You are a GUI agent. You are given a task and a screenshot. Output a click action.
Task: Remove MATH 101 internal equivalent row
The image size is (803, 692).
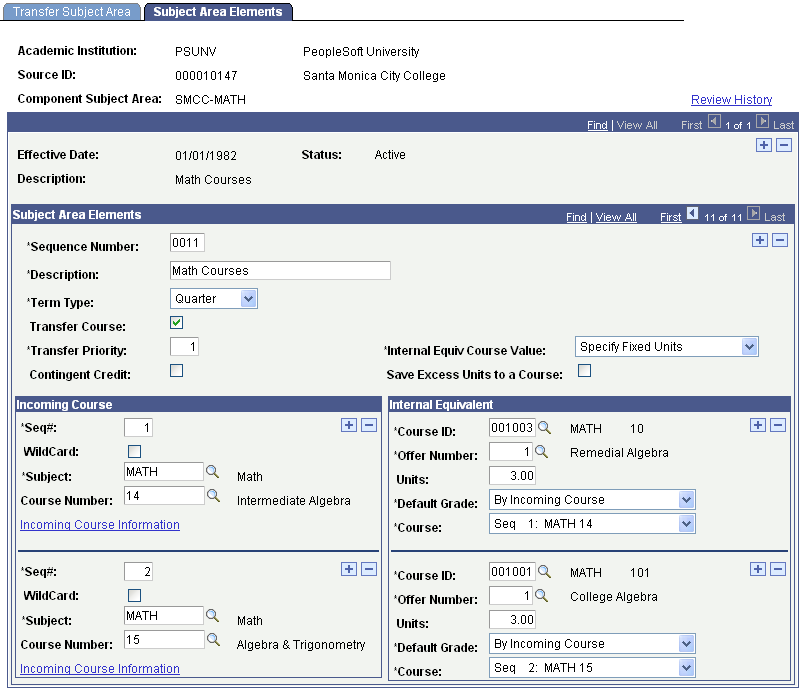[777, 569]
